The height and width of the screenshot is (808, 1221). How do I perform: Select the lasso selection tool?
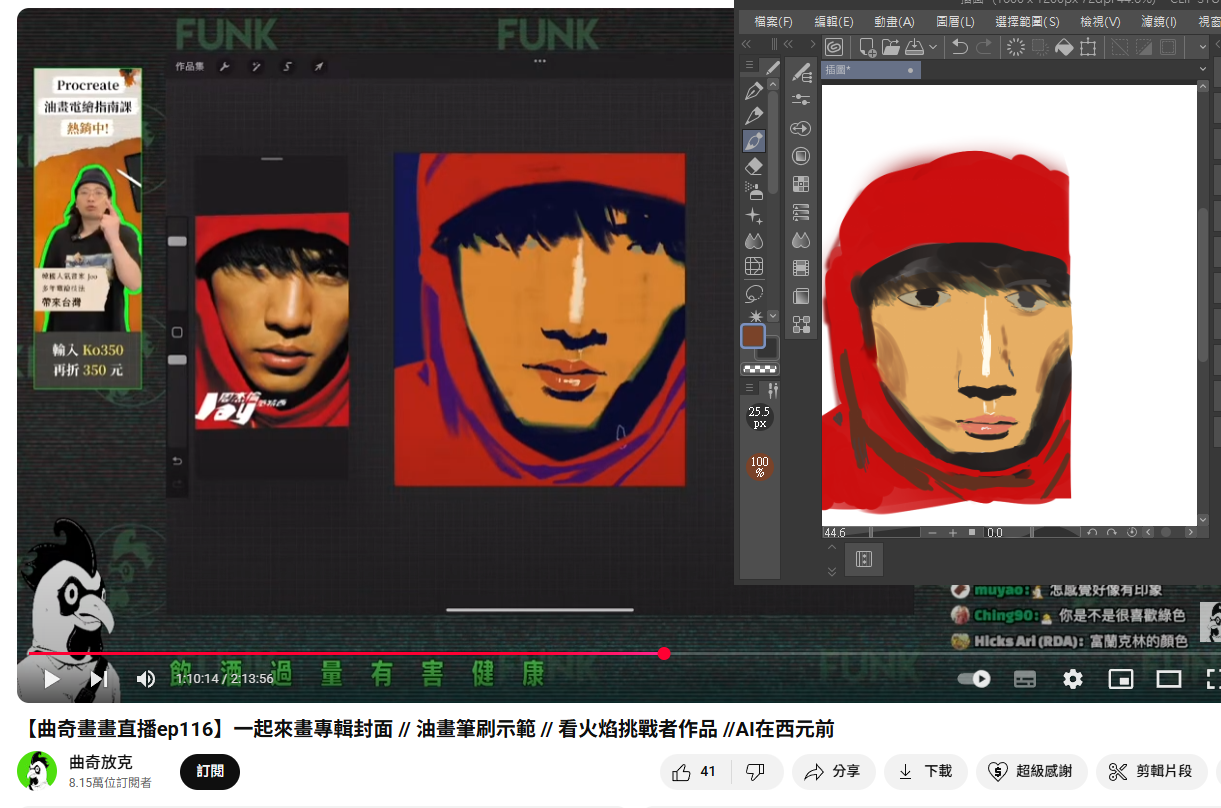coord(754,293)
